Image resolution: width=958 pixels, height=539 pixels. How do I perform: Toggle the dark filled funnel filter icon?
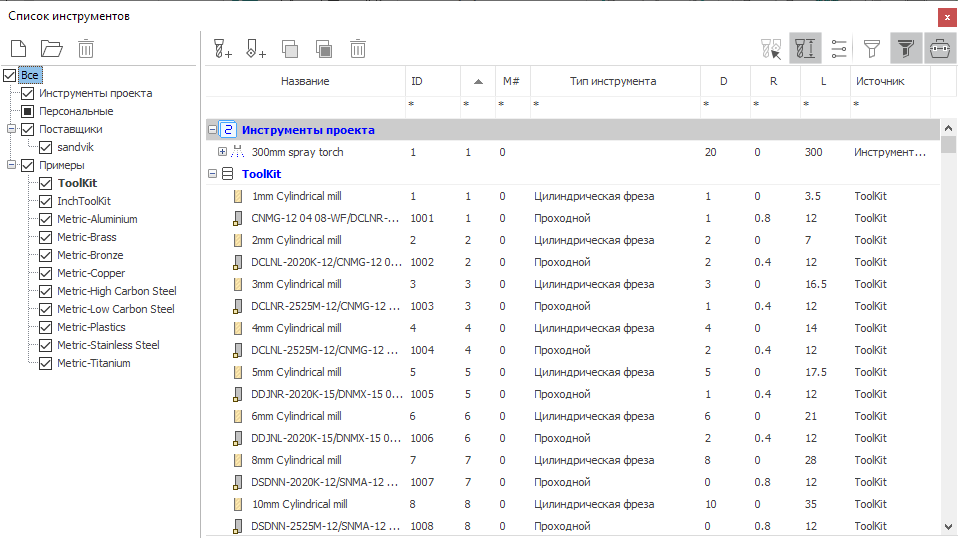point(906,48)
